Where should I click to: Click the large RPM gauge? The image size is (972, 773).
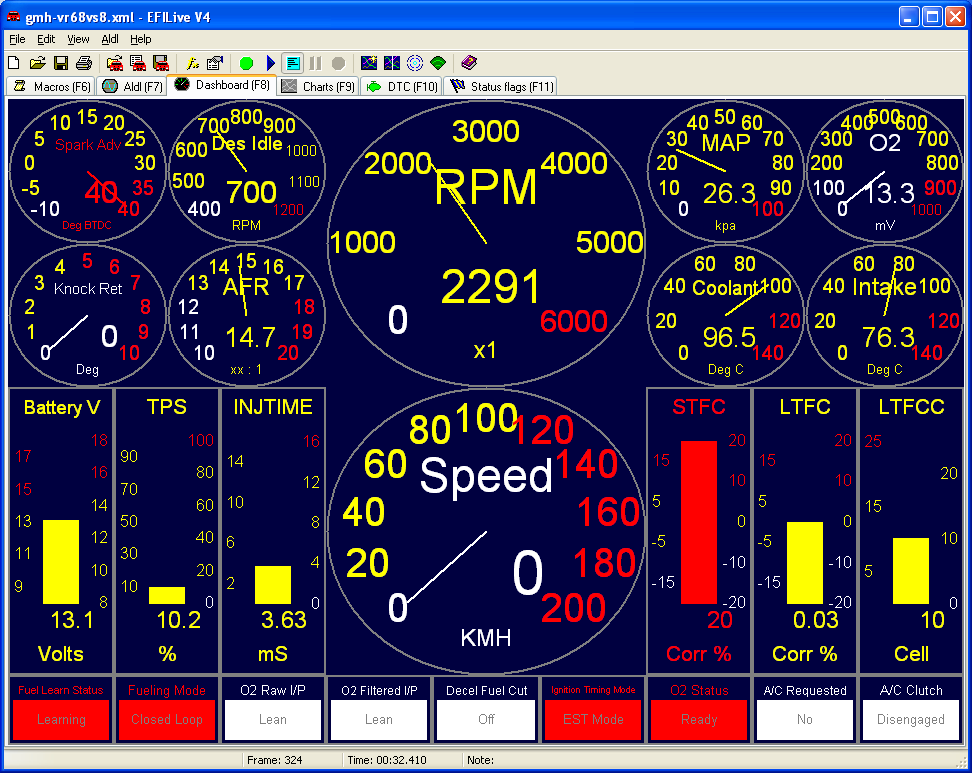486,240
